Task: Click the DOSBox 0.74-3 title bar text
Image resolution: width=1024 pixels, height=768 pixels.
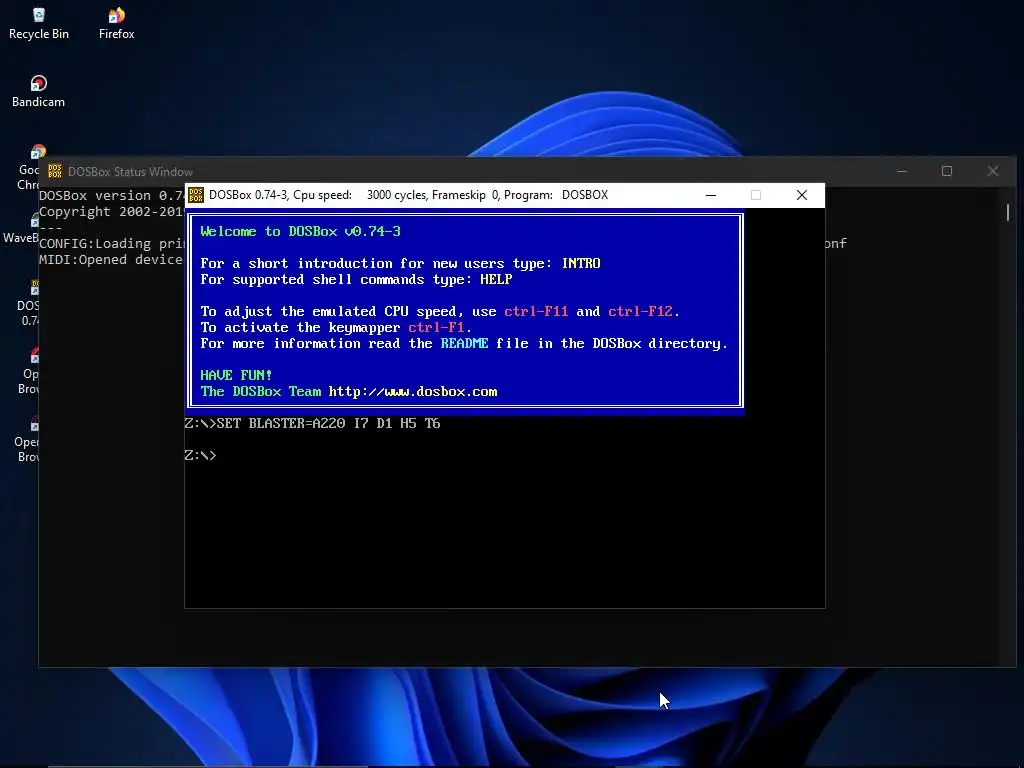Action: point(408,195)
